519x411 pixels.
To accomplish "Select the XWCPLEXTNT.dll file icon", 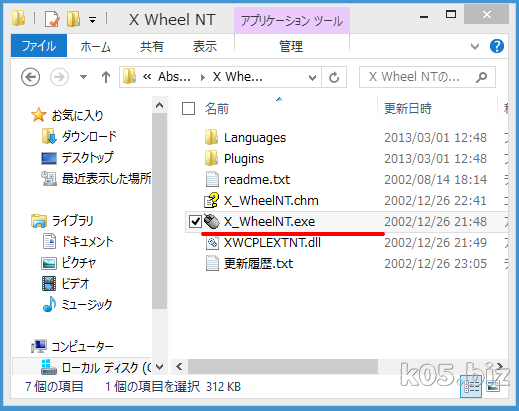I will [x=212, y=242].
